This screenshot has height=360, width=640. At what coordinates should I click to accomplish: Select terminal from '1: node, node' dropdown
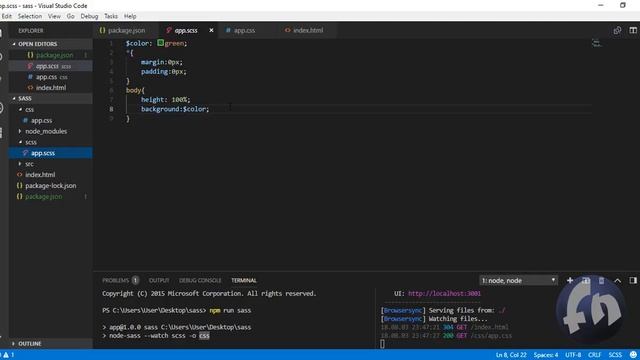pyautogui.click(x=518, y=280)
